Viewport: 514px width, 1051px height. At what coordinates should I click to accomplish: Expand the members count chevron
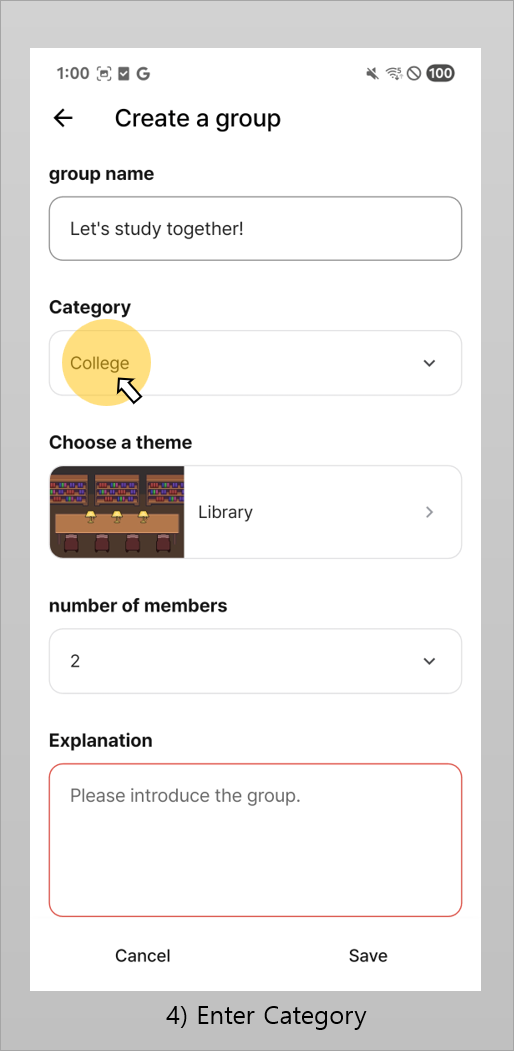[x=430, y=662]
